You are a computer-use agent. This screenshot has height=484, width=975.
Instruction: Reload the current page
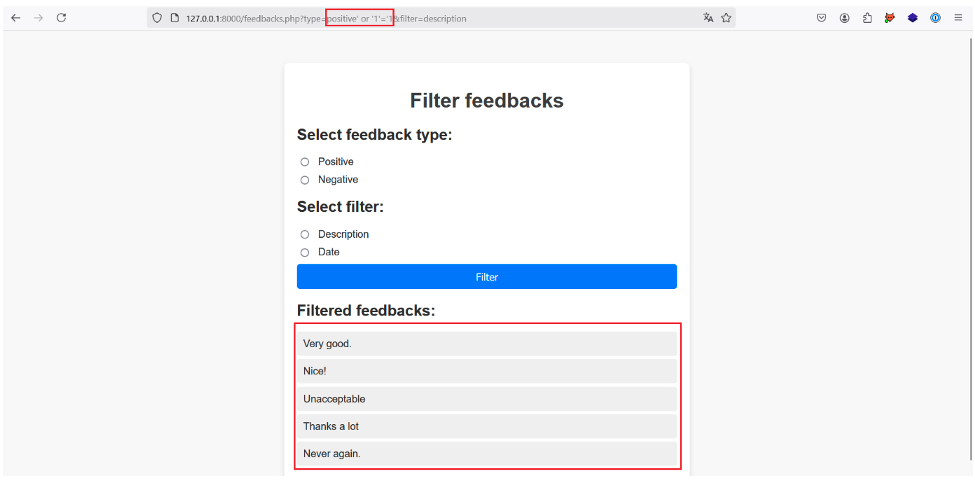click(61, 18)
